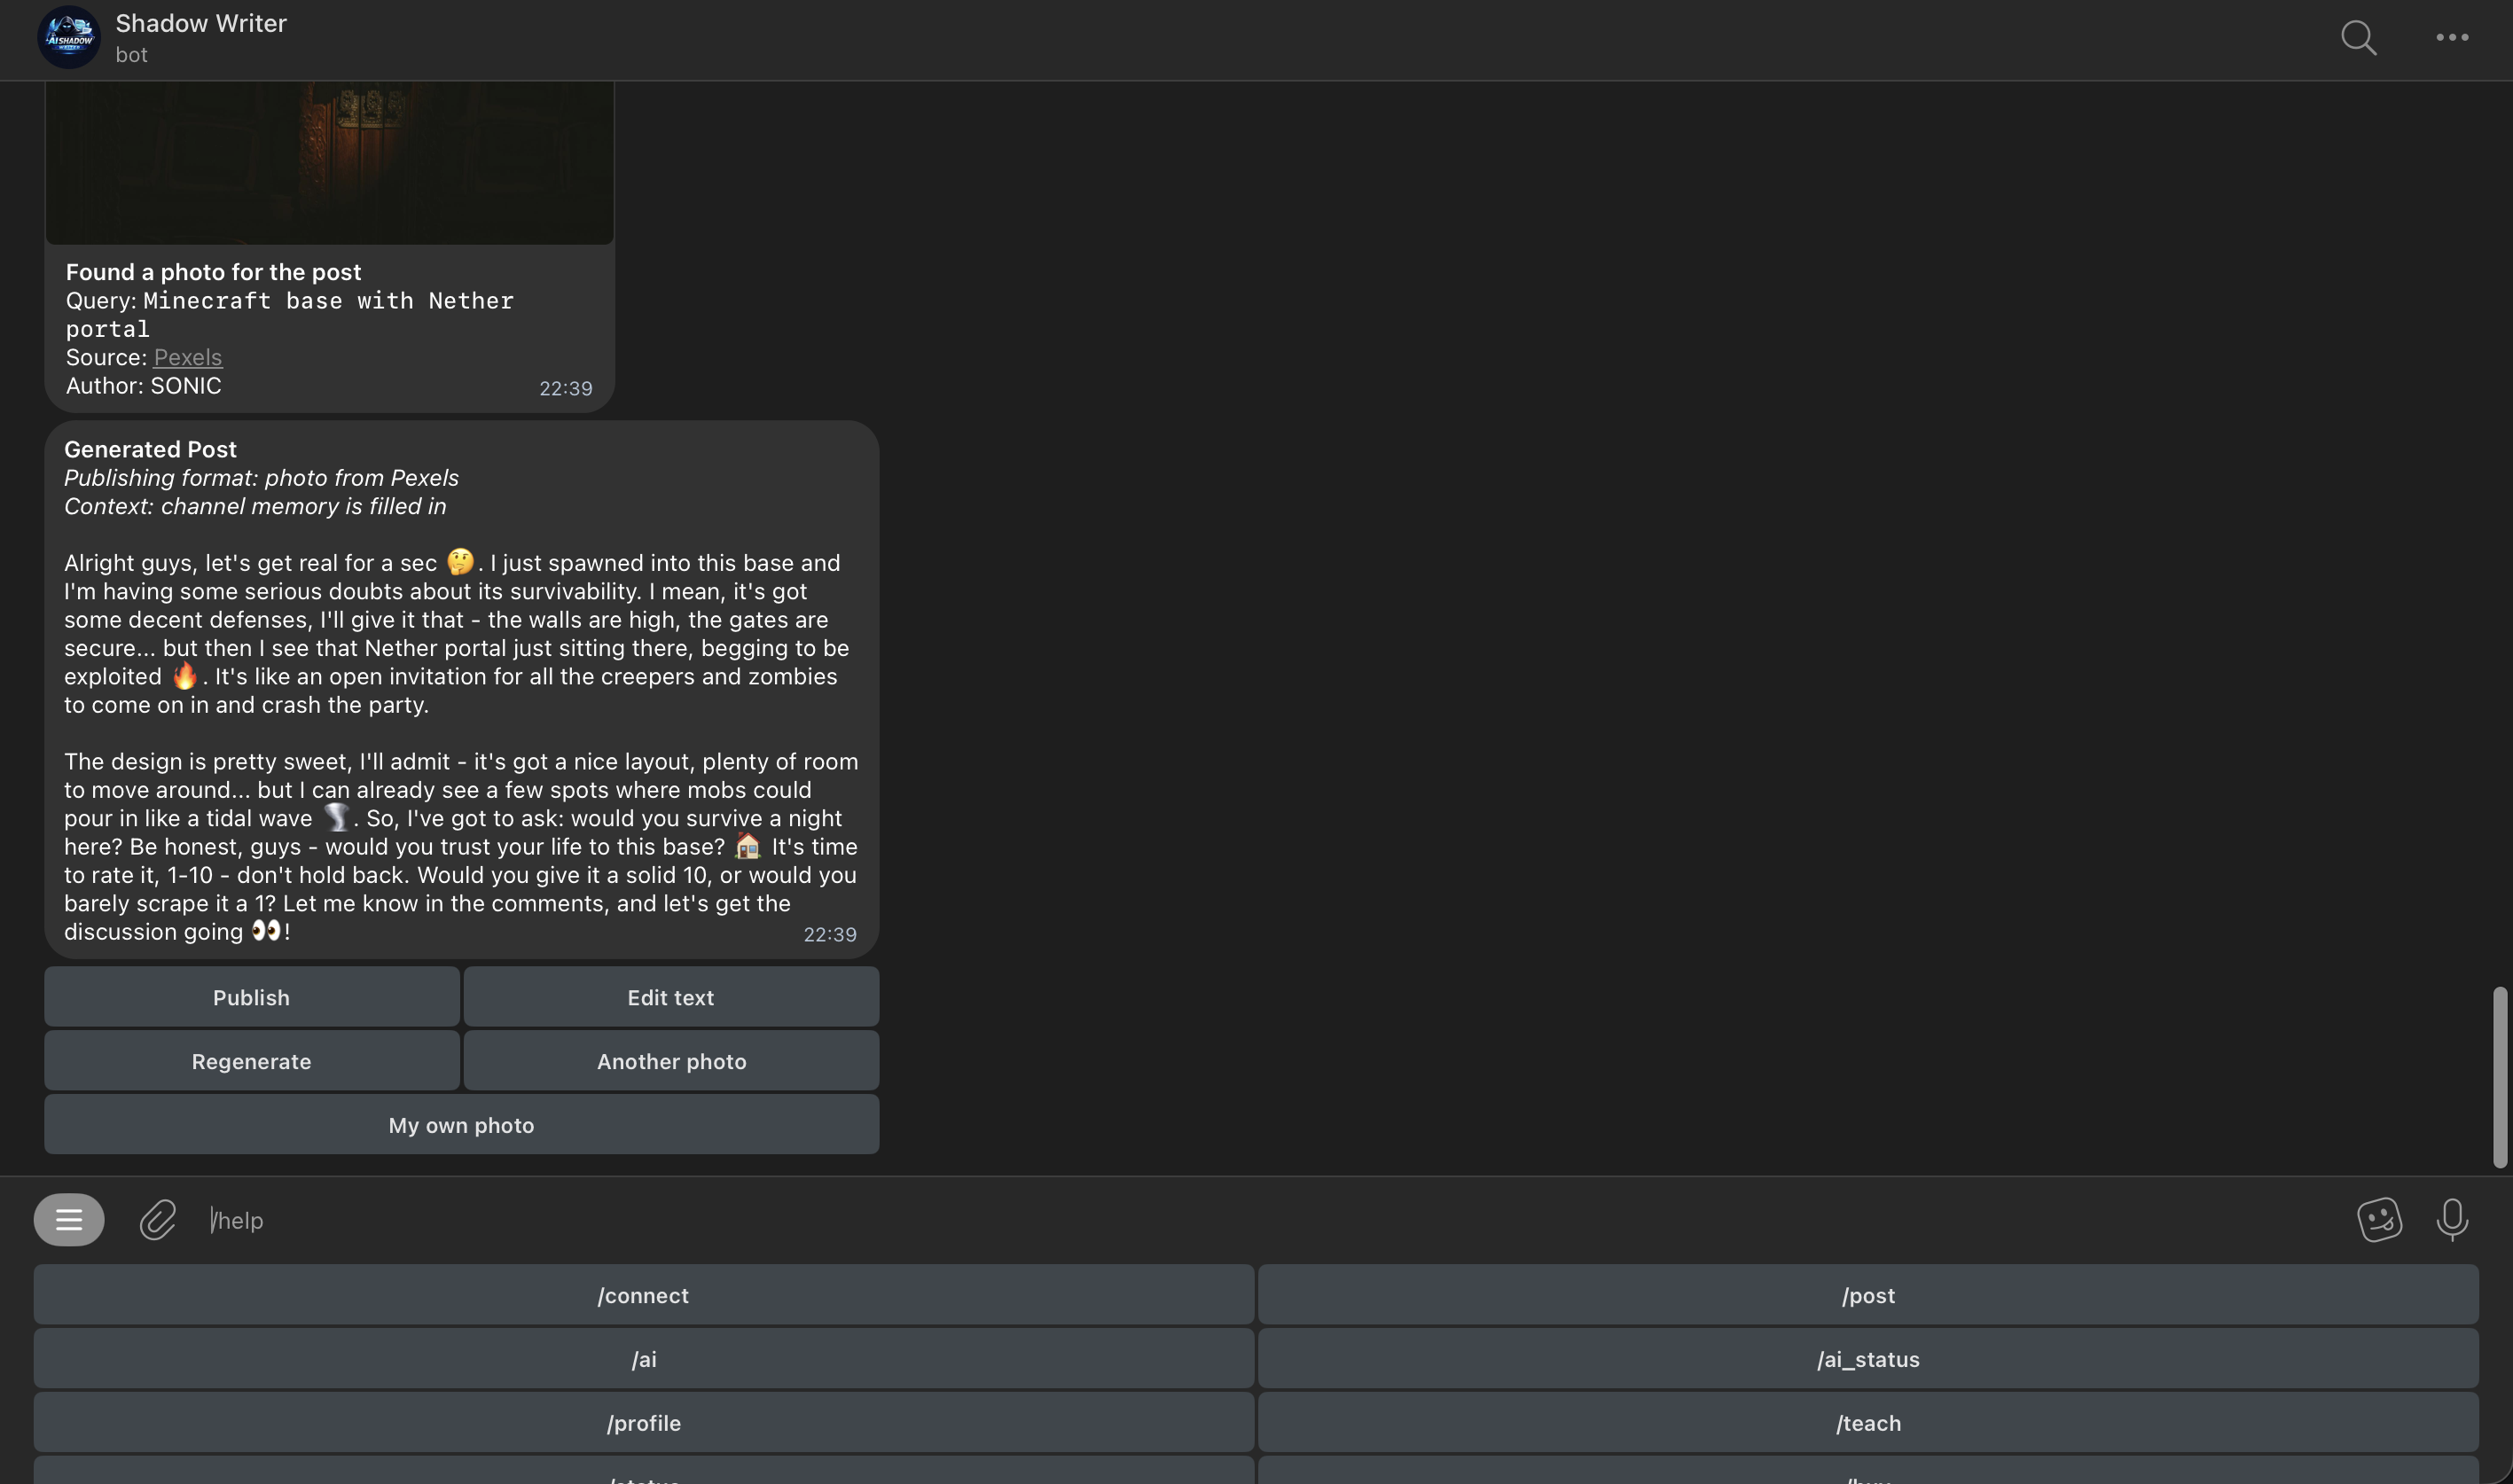The height and width of the screenshot is (1484, 2513).
Task: Edit text of the generated post
Action: (670, 996)
